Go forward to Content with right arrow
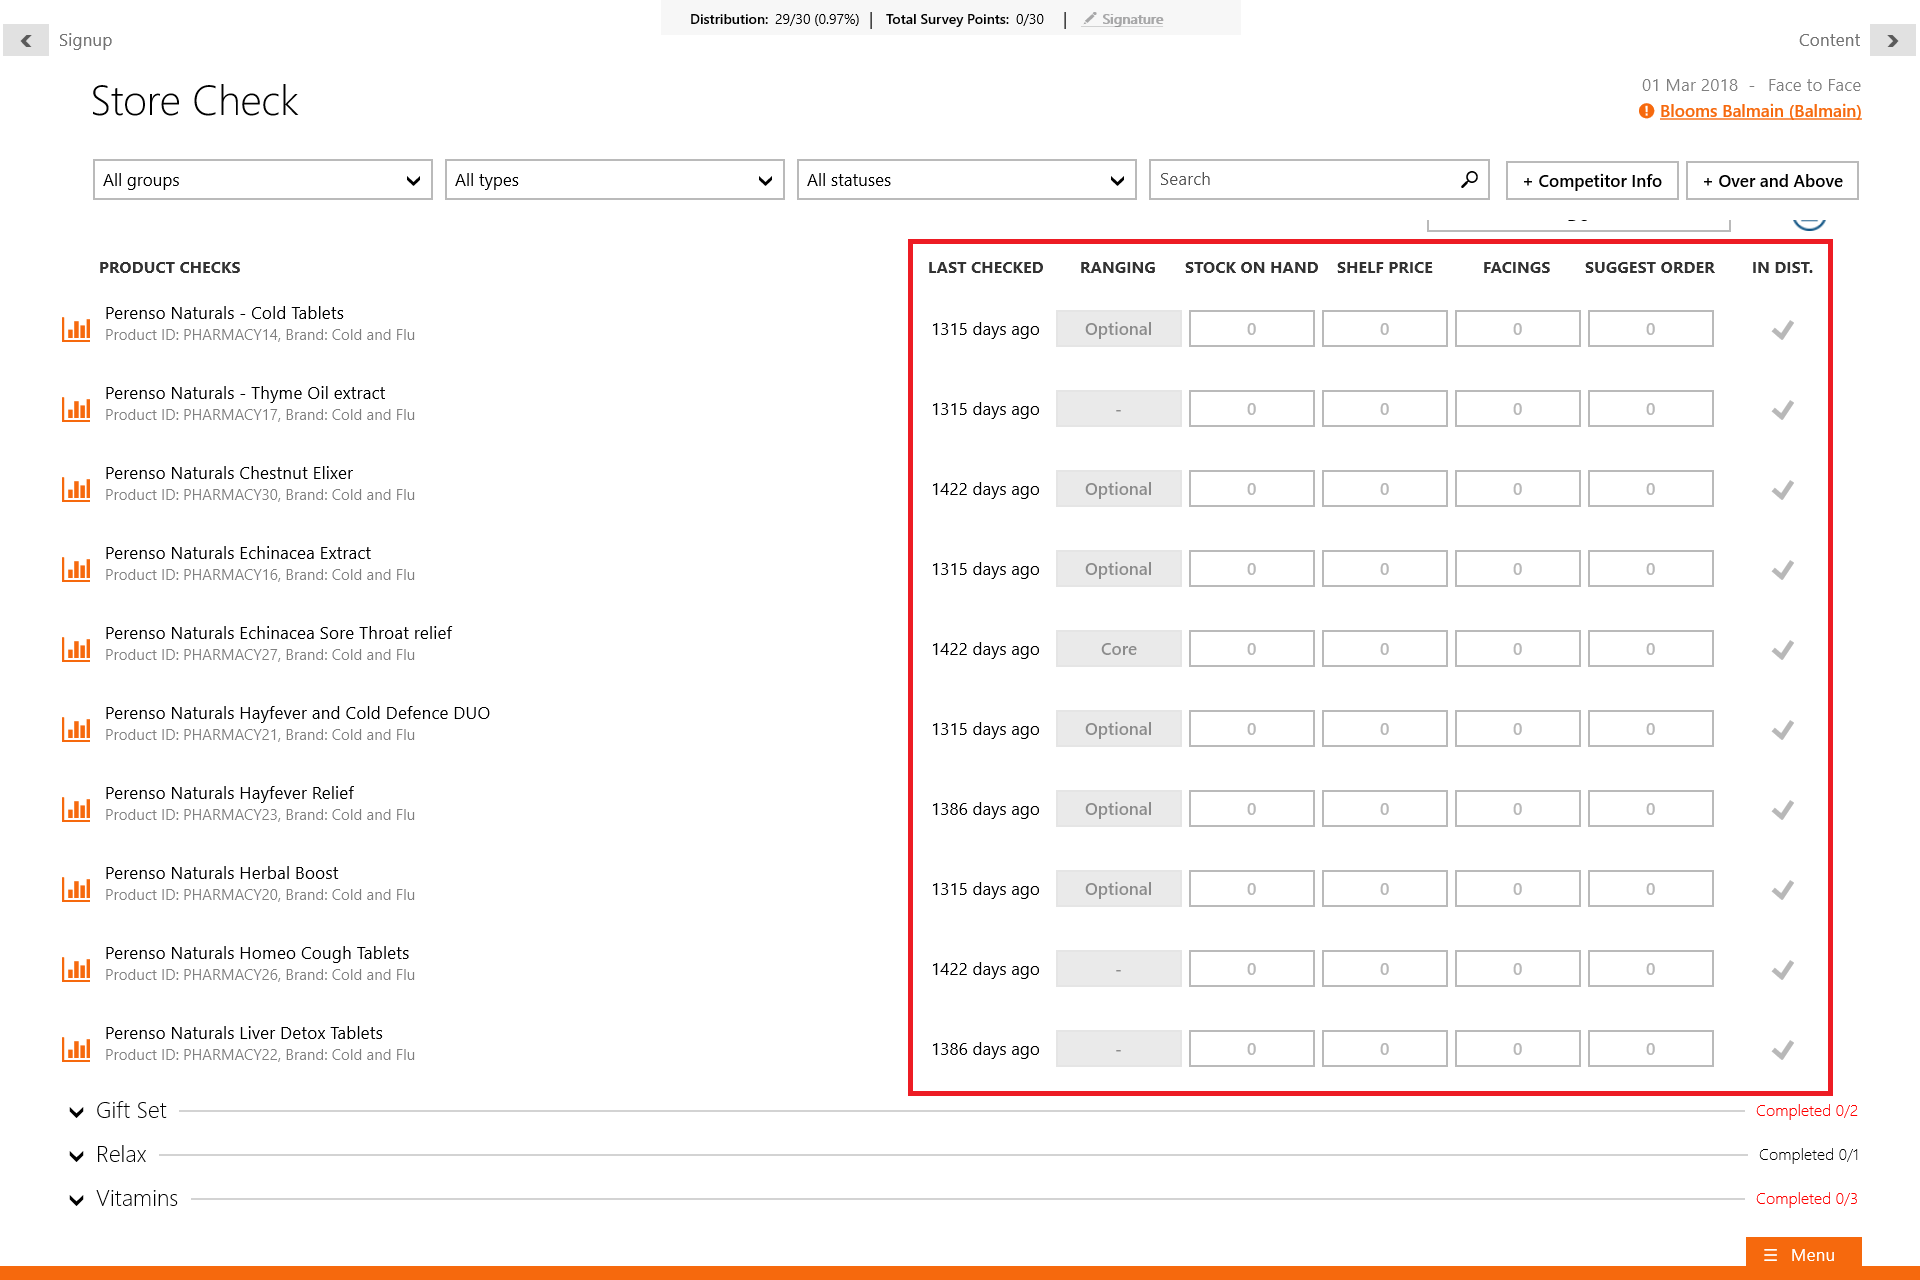Screen dimensions: 1920x1280 pos(1892,41)
